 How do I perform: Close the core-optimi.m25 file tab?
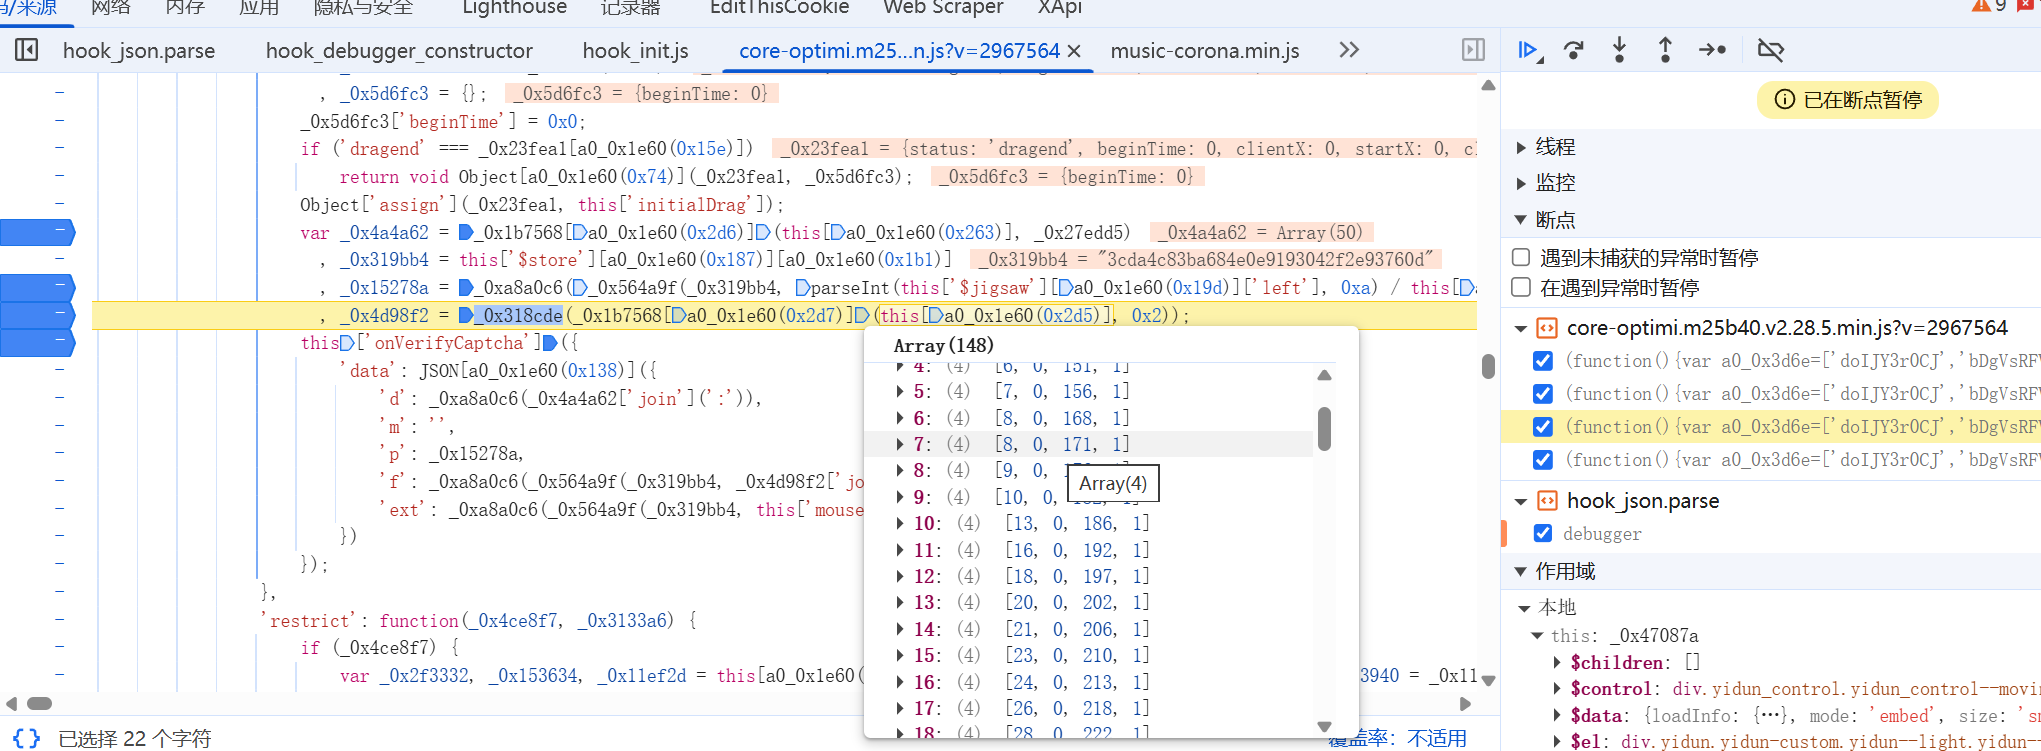[x=1074, y=51]
